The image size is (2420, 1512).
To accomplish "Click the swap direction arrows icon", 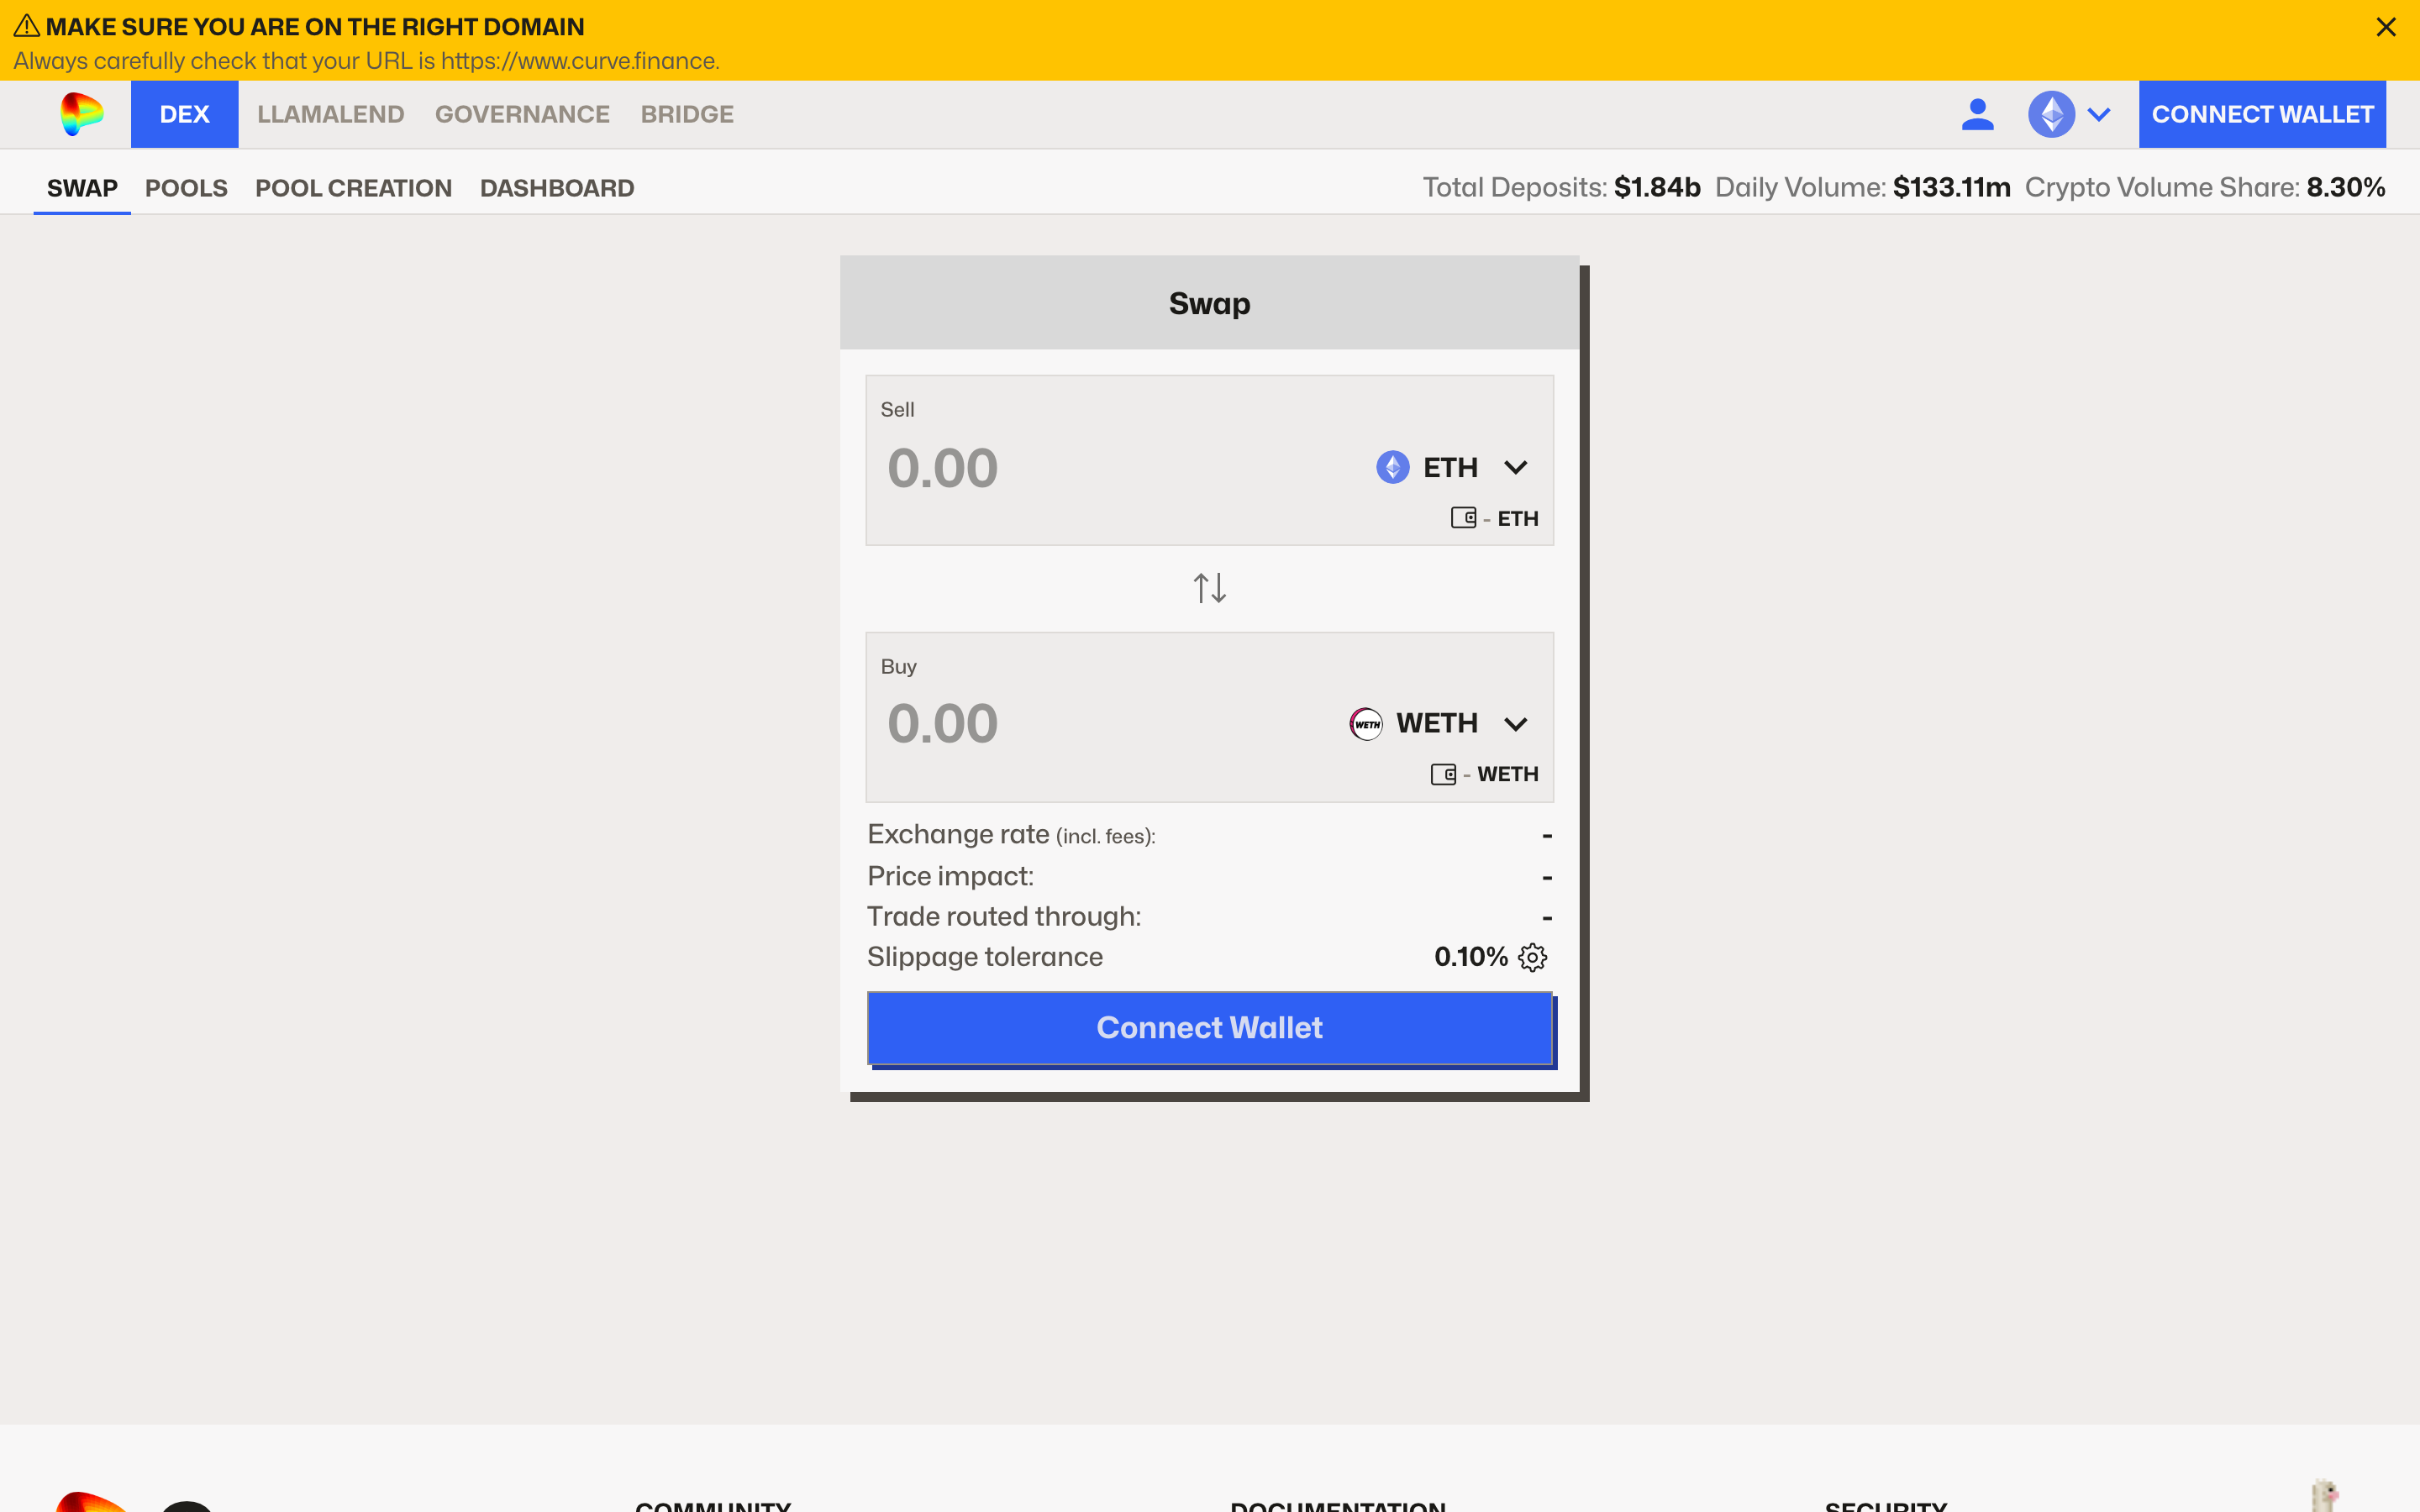I will click(x=1209, y=588).
